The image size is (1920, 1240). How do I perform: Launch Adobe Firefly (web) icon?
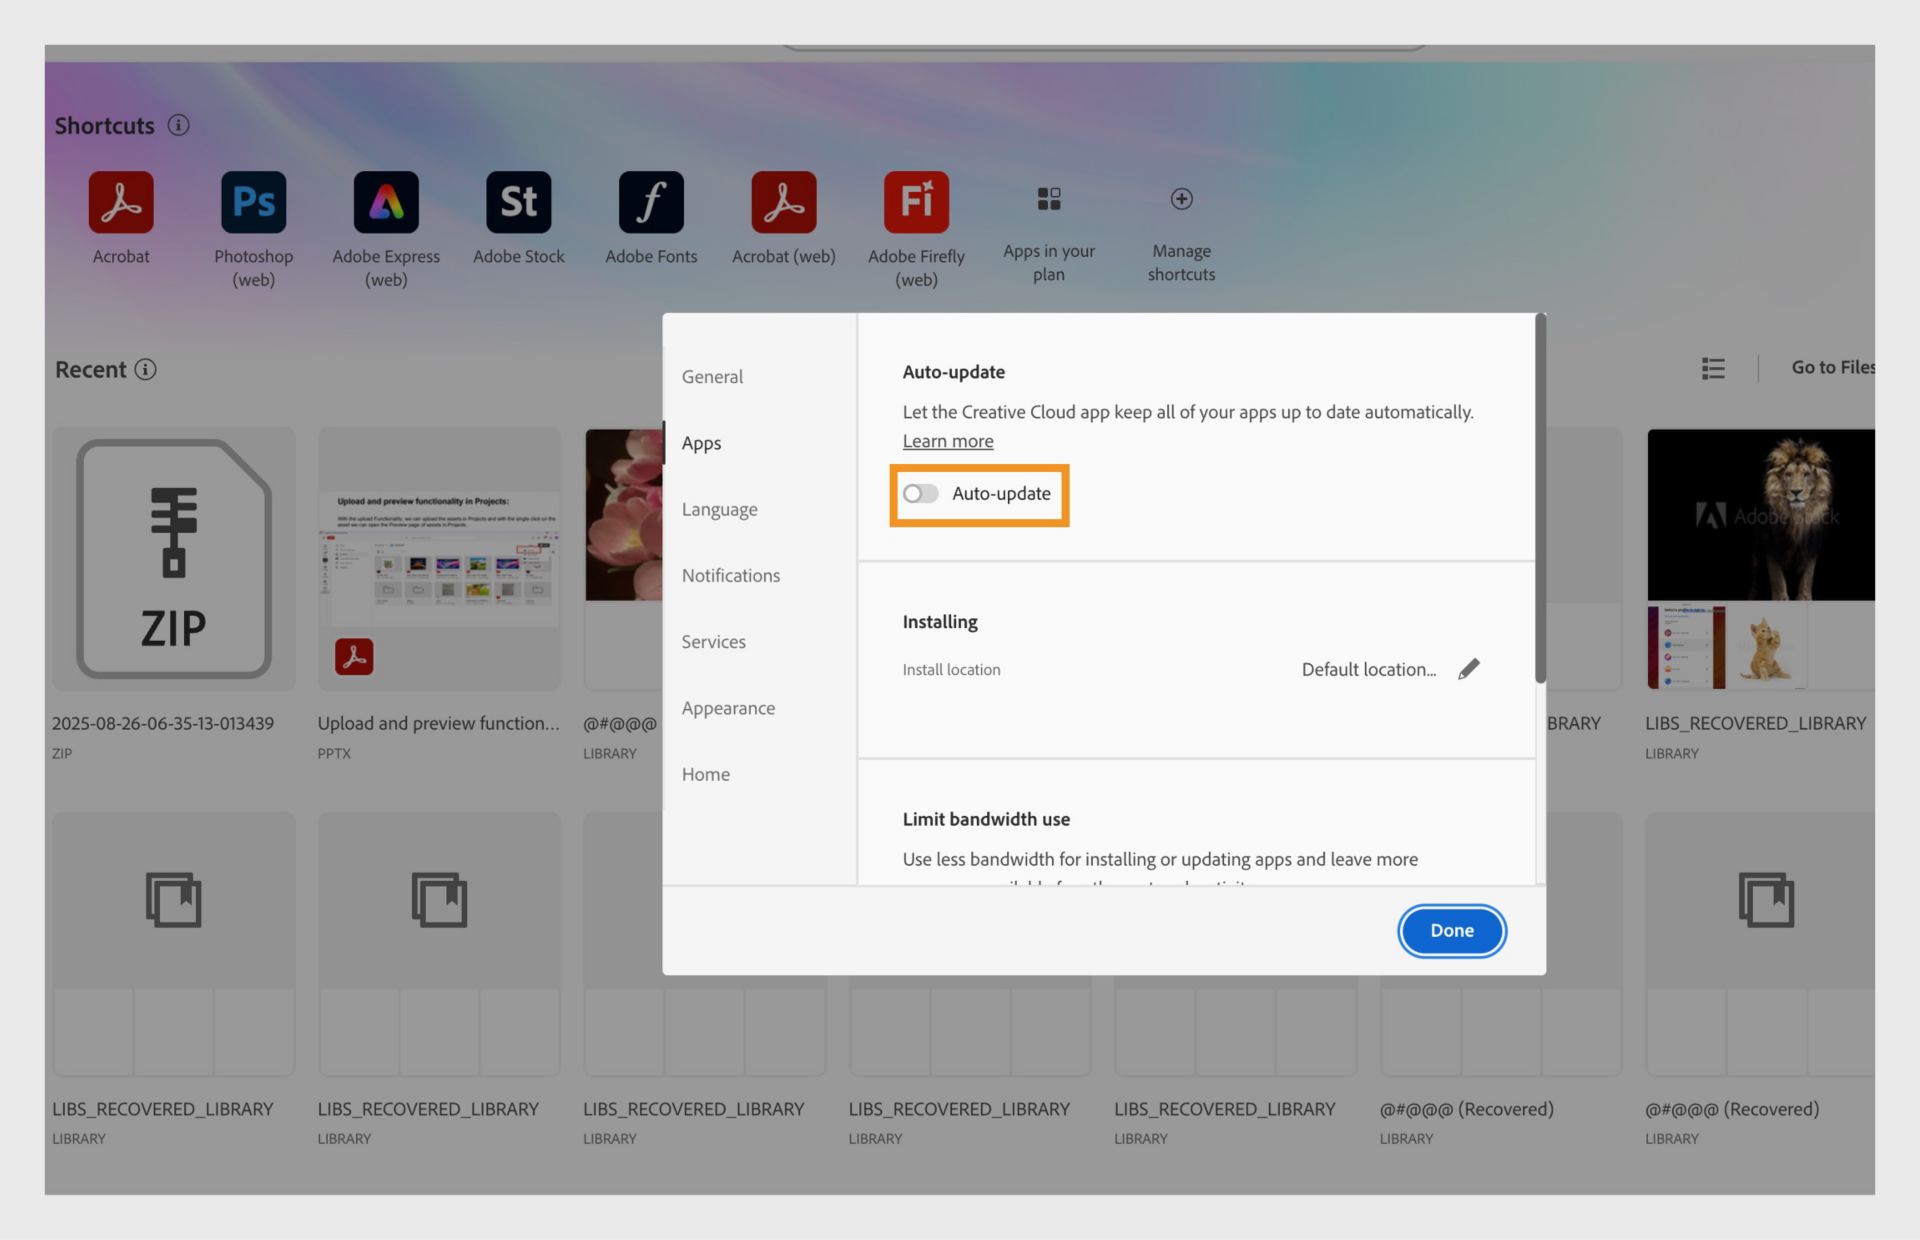click(x=916, y=202)
